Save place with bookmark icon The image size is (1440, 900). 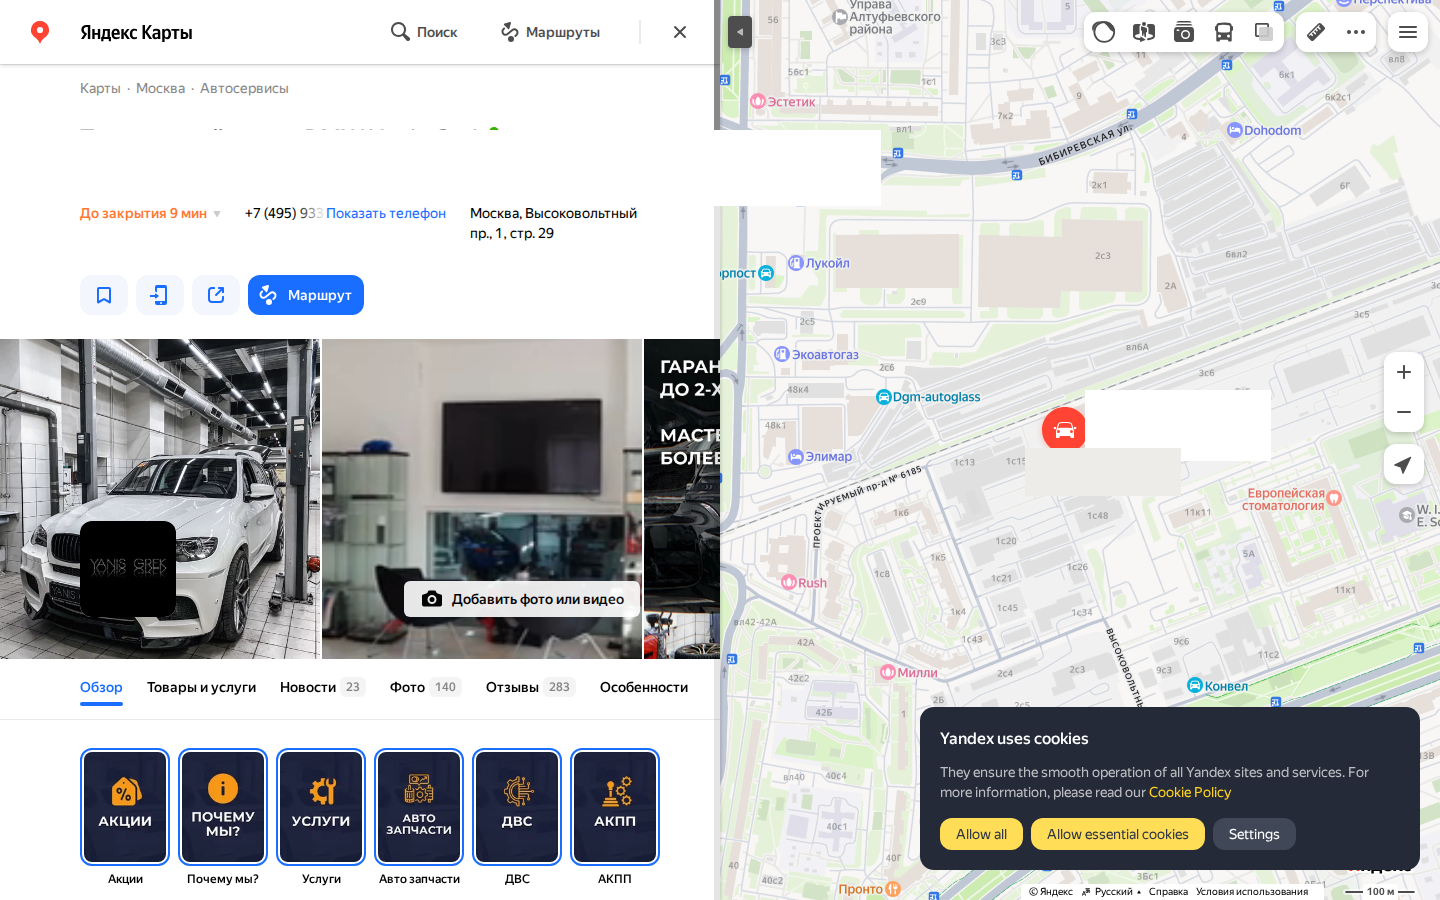(104, 295)
